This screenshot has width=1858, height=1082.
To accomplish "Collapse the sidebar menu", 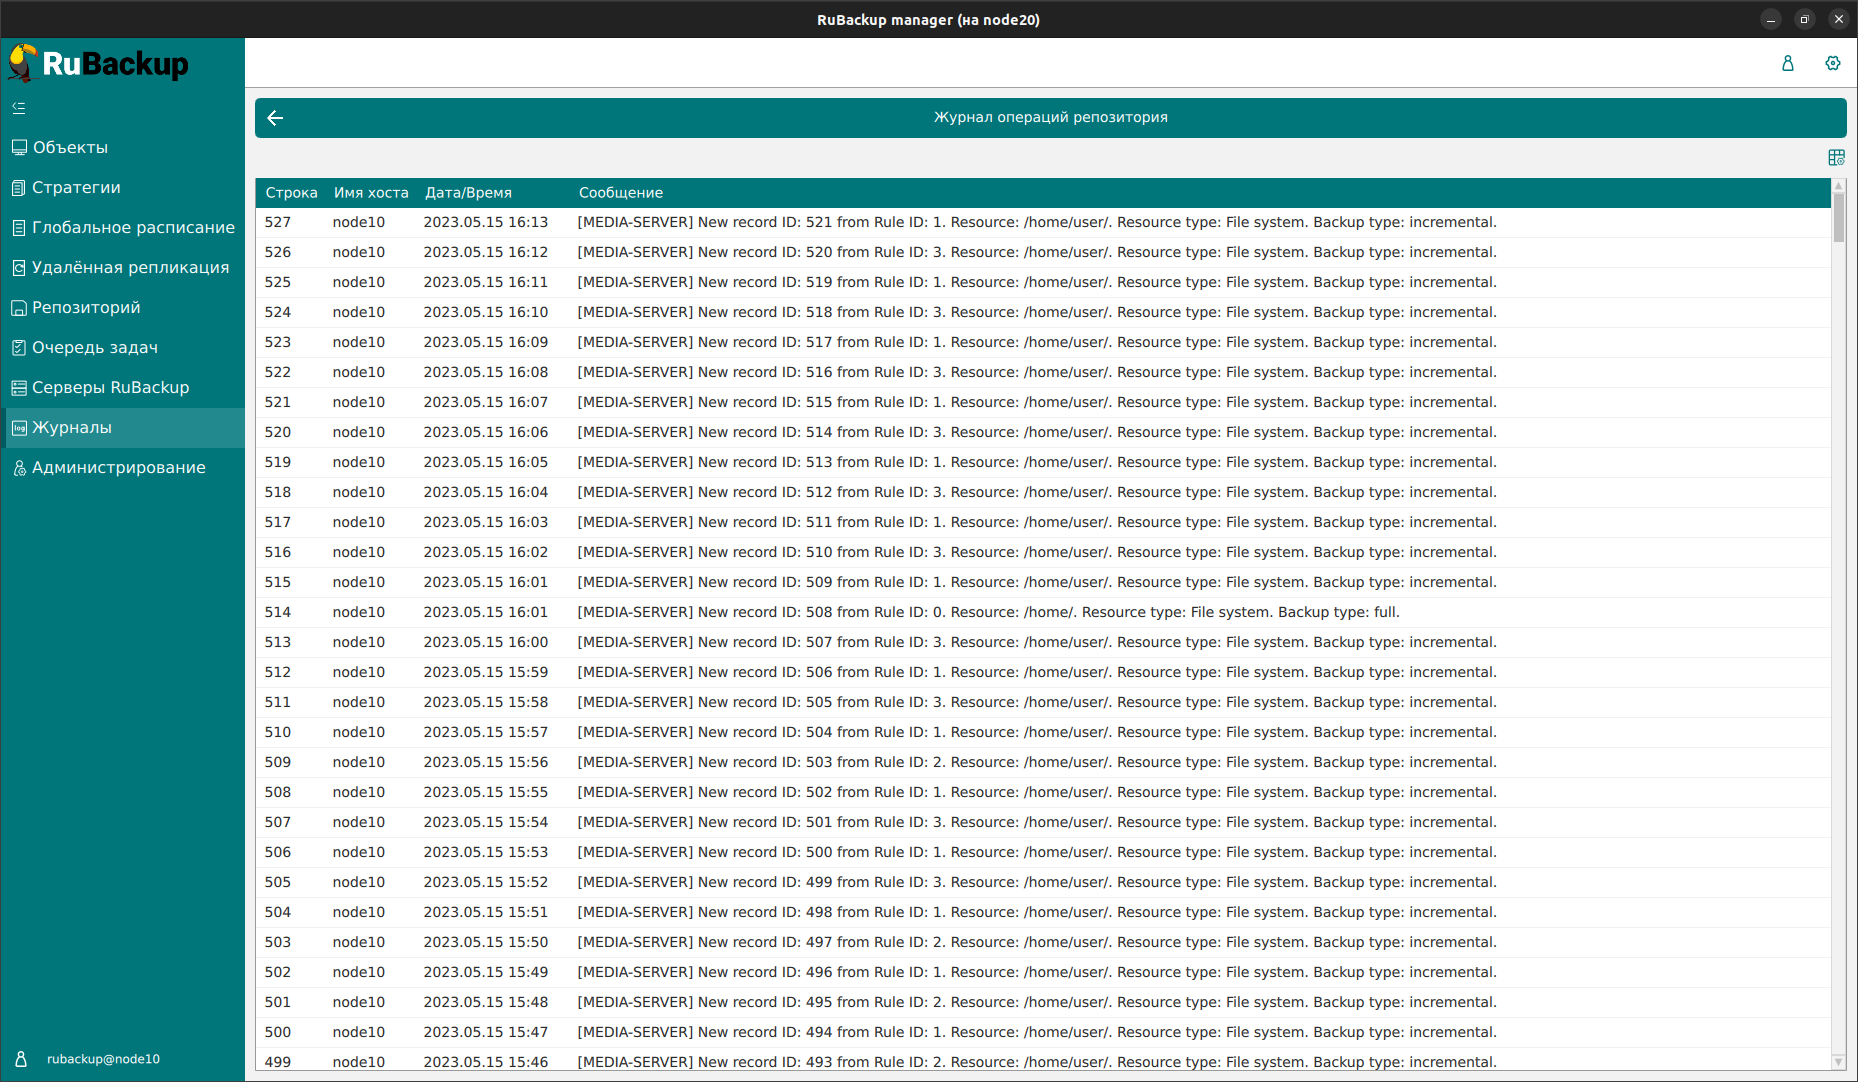I will [x=19, y=108].
